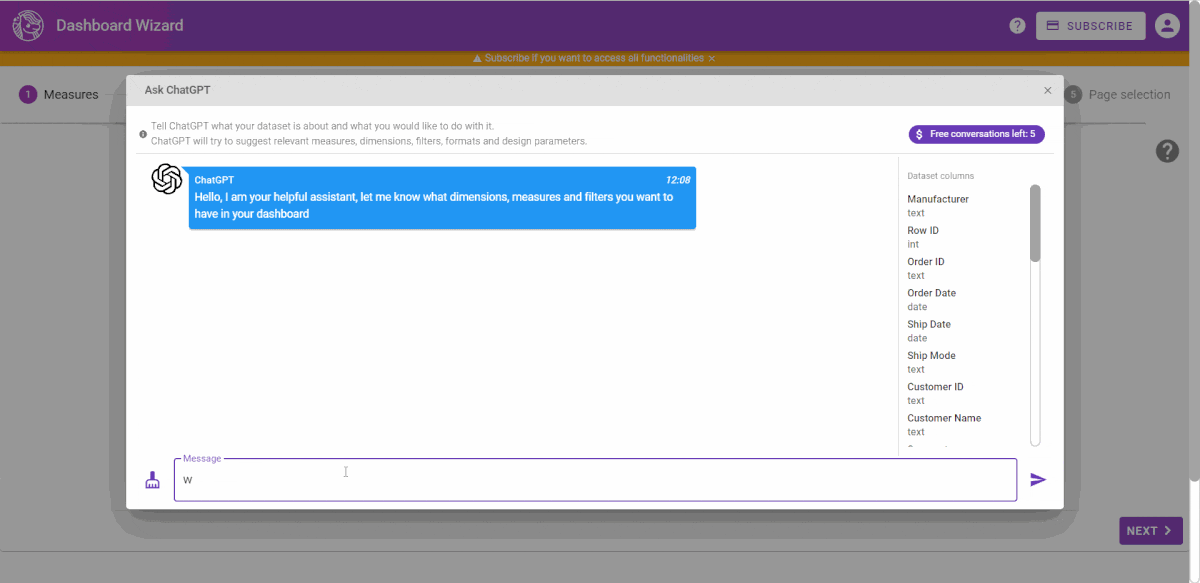Select the Customer Name column
The image size is (1200, 583).
coord(944,418)
